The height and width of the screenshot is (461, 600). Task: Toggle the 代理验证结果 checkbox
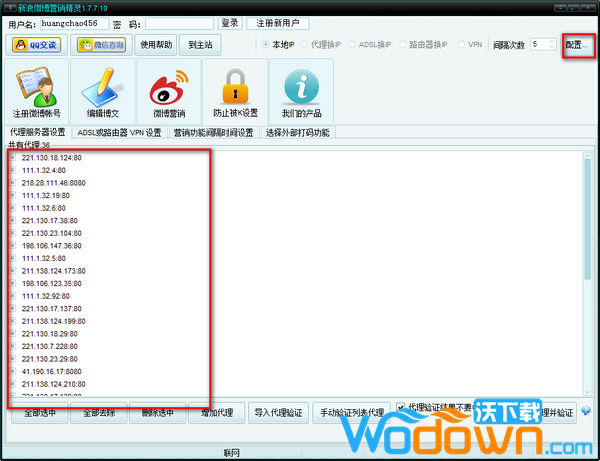(x=400, y=408)
